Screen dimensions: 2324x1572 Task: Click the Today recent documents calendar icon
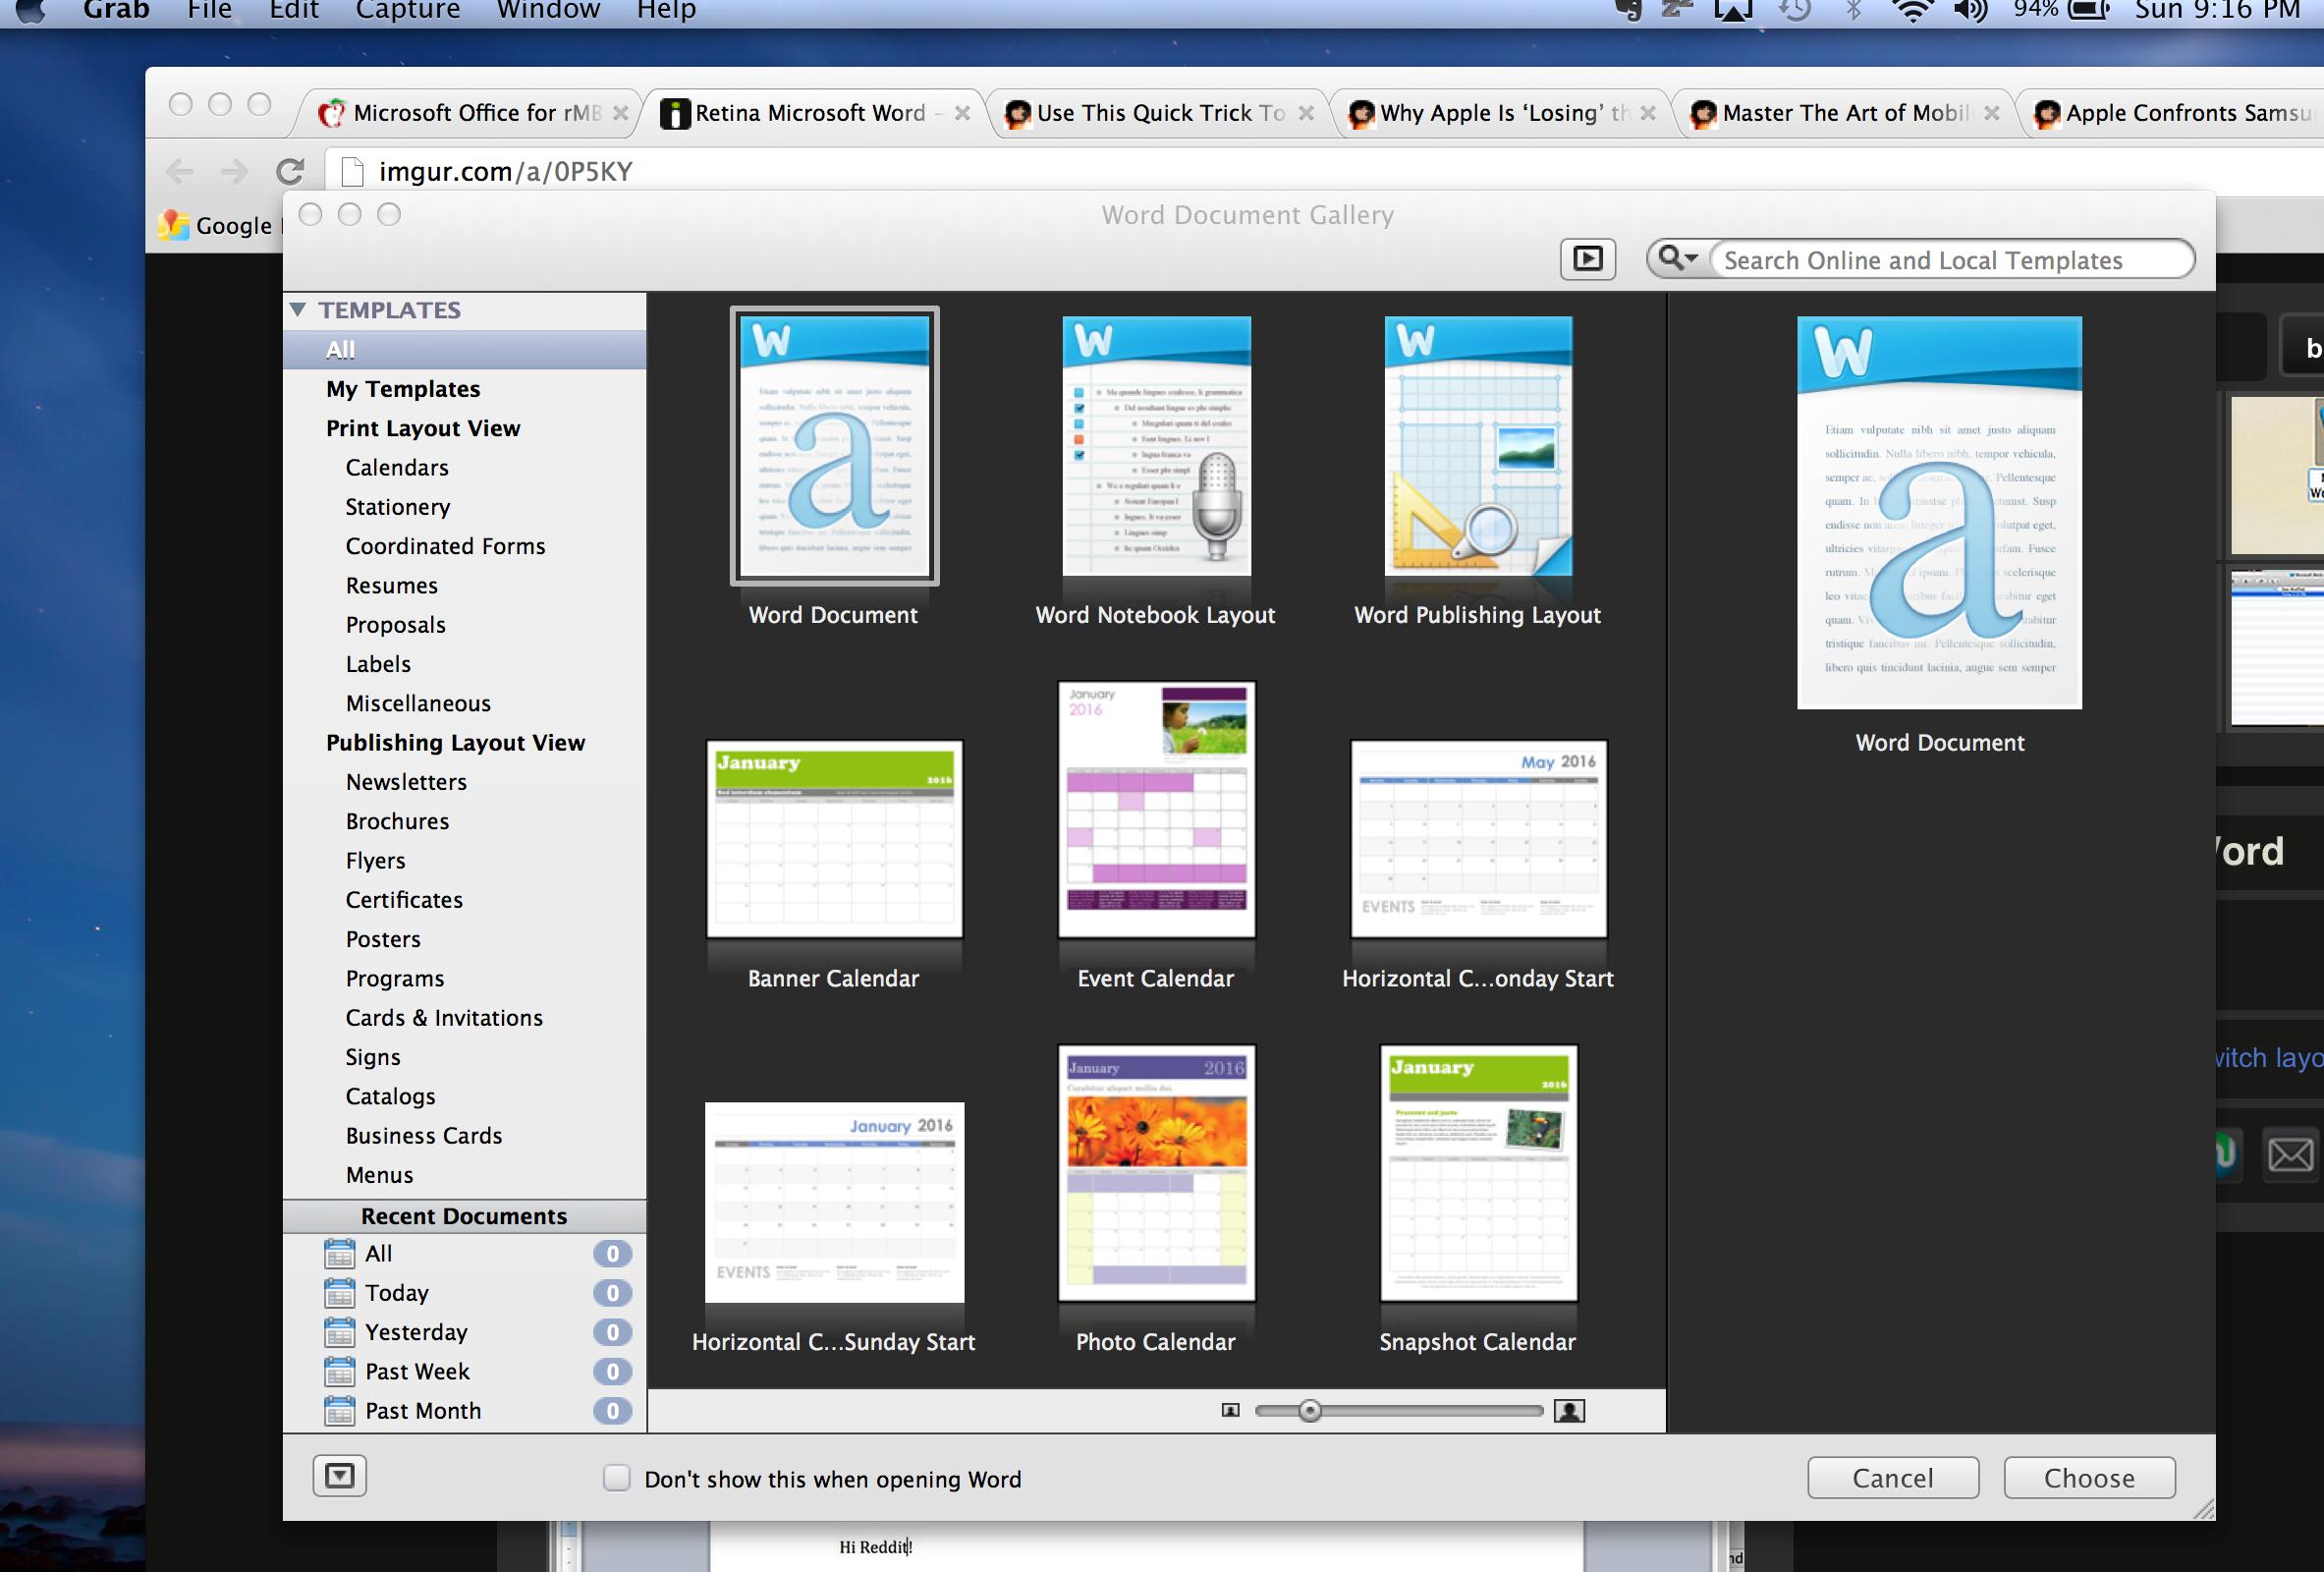pos(339,1293)
